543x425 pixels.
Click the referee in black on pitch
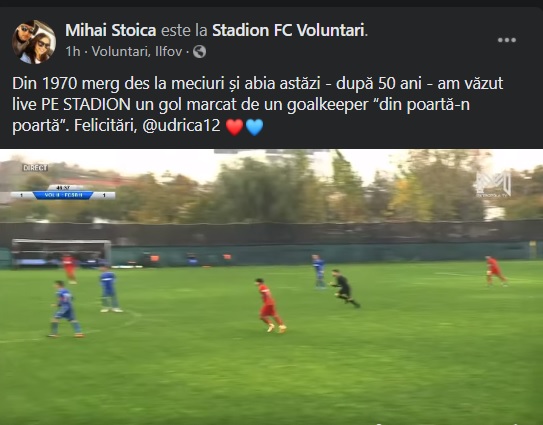point(344,288)
